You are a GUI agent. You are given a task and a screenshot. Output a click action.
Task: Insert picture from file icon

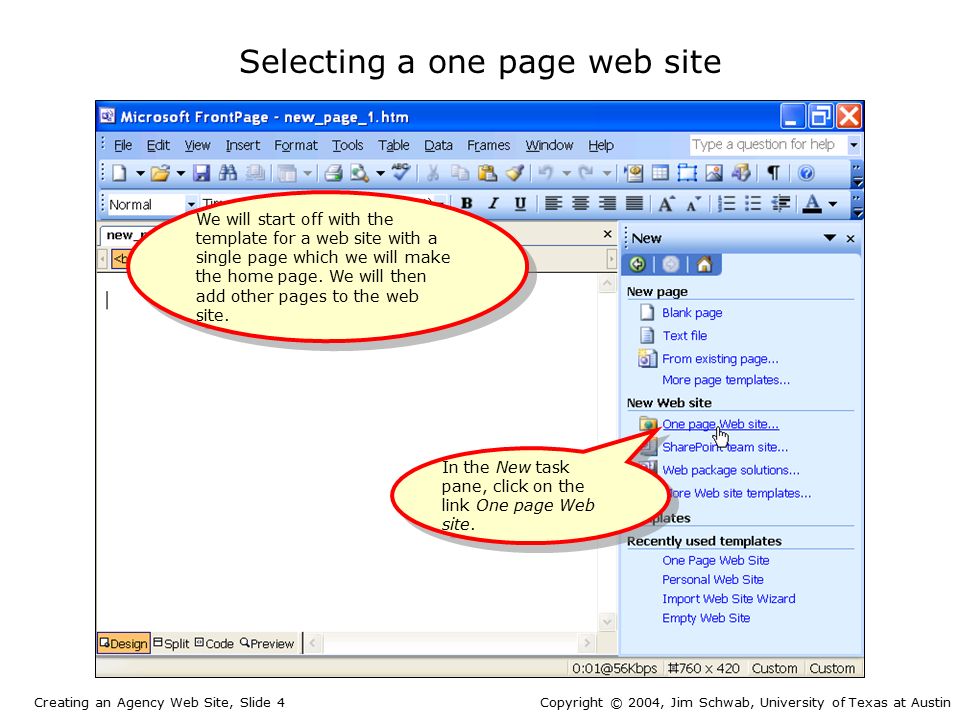714,173
